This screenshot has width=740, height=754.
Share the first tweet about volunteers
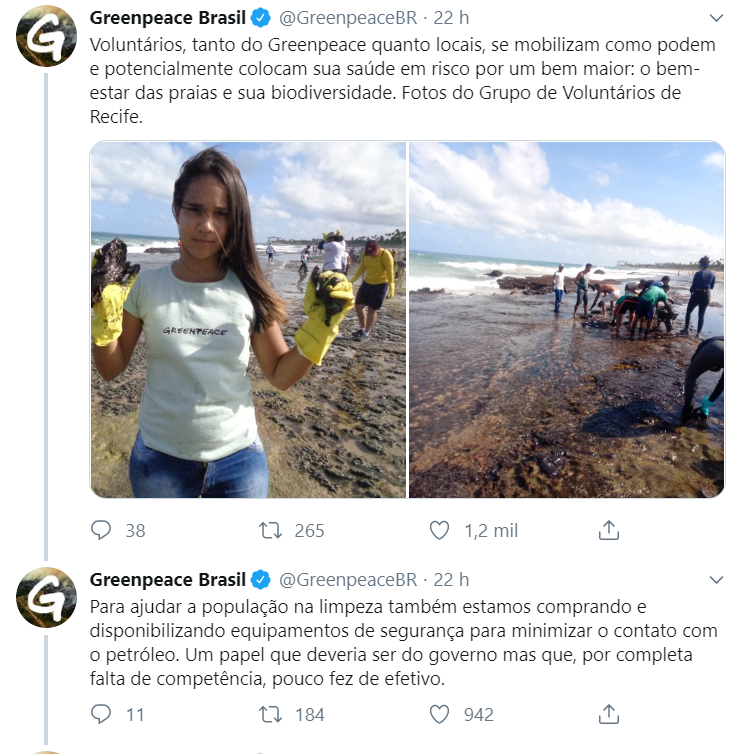click(609, 530)
